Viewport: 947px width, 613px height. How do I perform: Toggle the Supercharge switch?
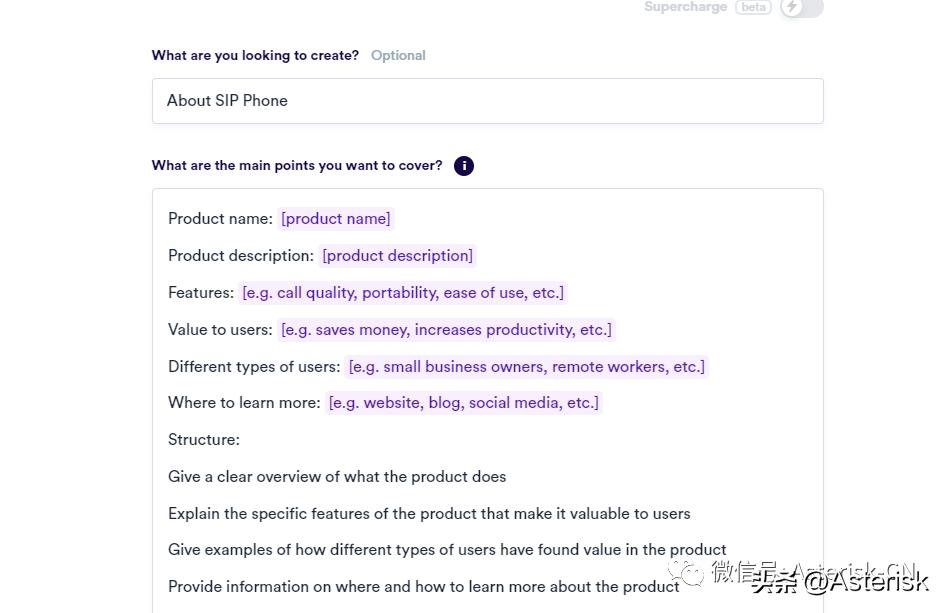pos(801,8)
